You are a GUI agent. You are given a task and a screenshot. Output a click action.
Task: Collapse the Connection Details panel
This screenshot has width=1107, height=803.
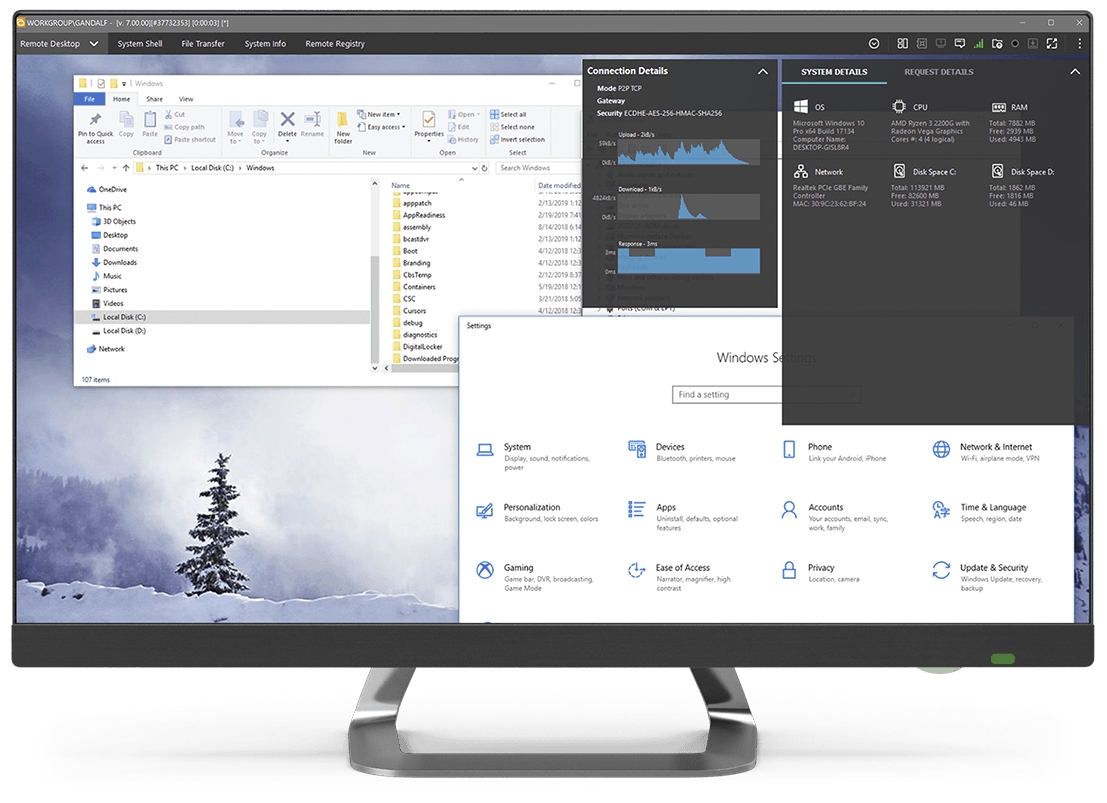coord(762,71)
